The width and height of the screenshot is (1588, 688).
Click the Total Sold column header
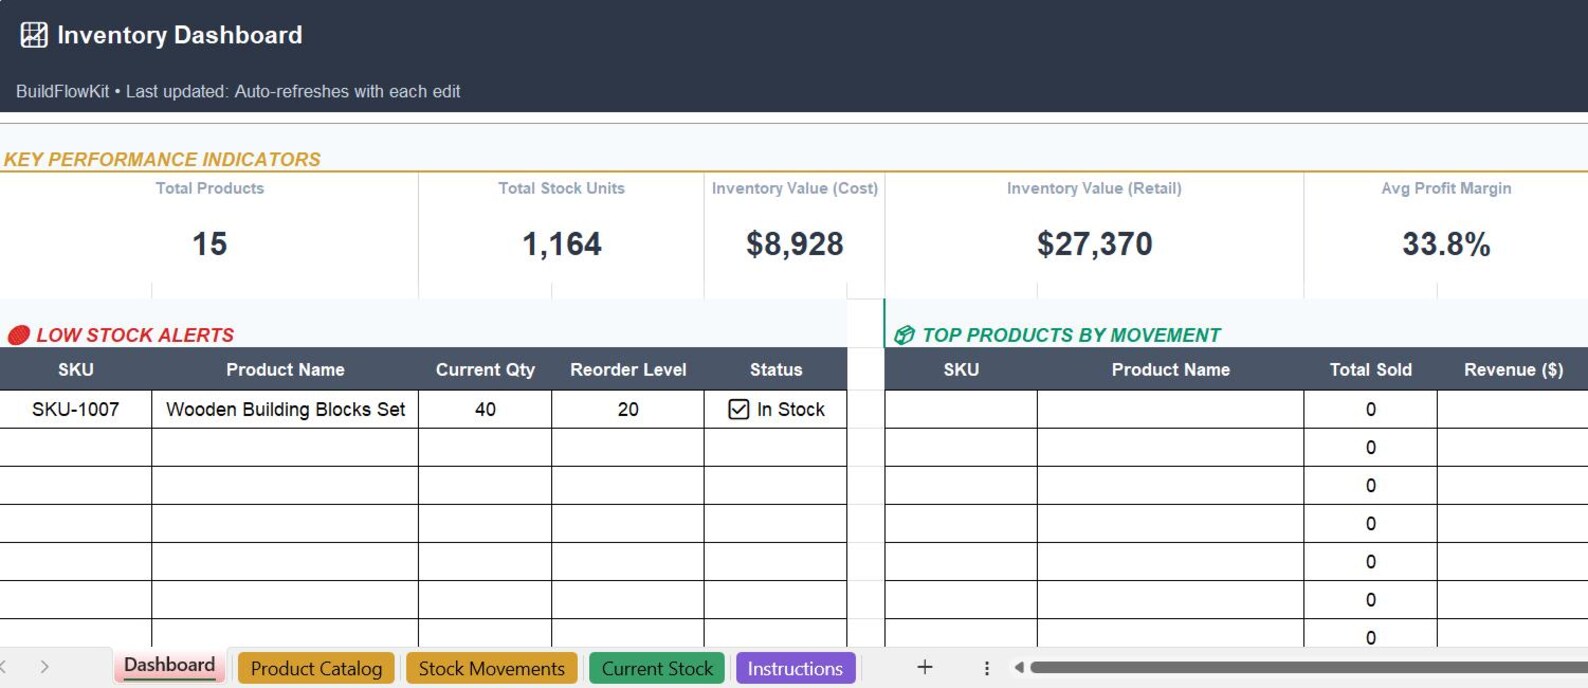coord(1370,369)
